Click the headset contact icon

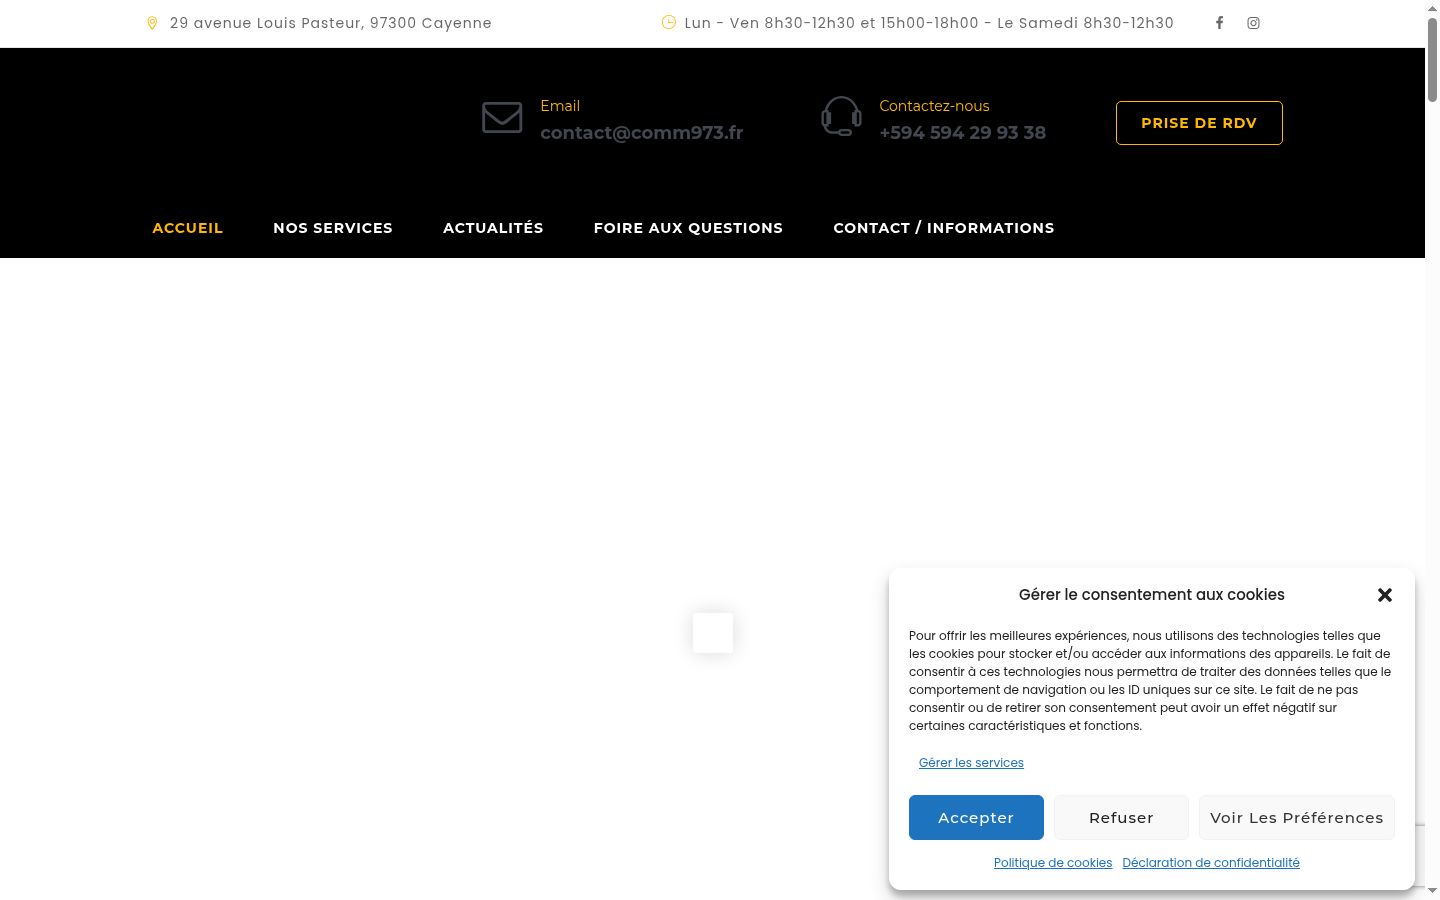[841, 117]
